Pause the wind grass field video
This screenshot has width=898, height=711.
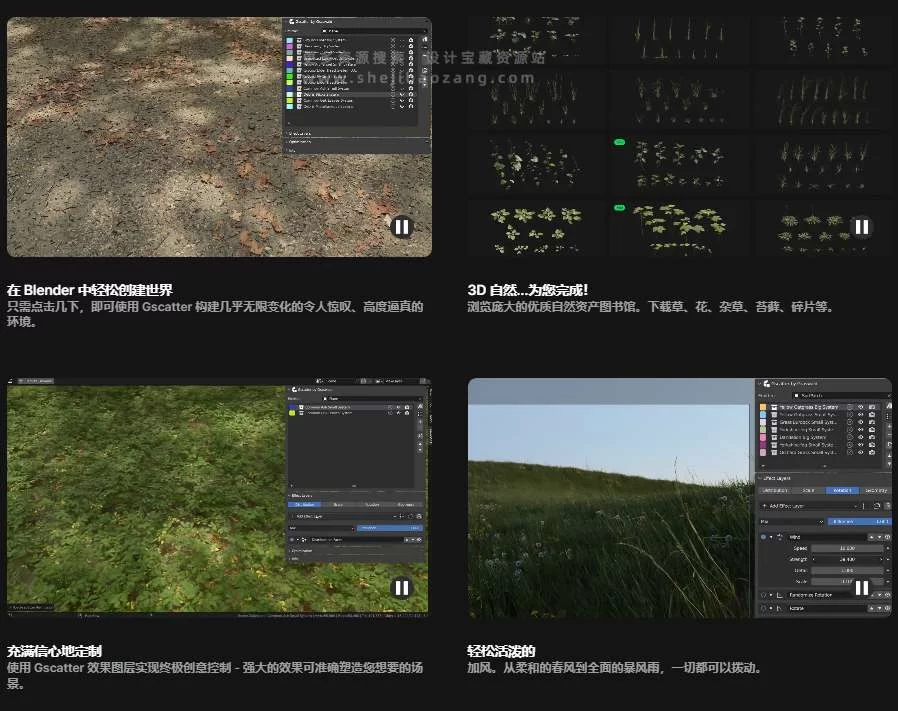(861, 588)
